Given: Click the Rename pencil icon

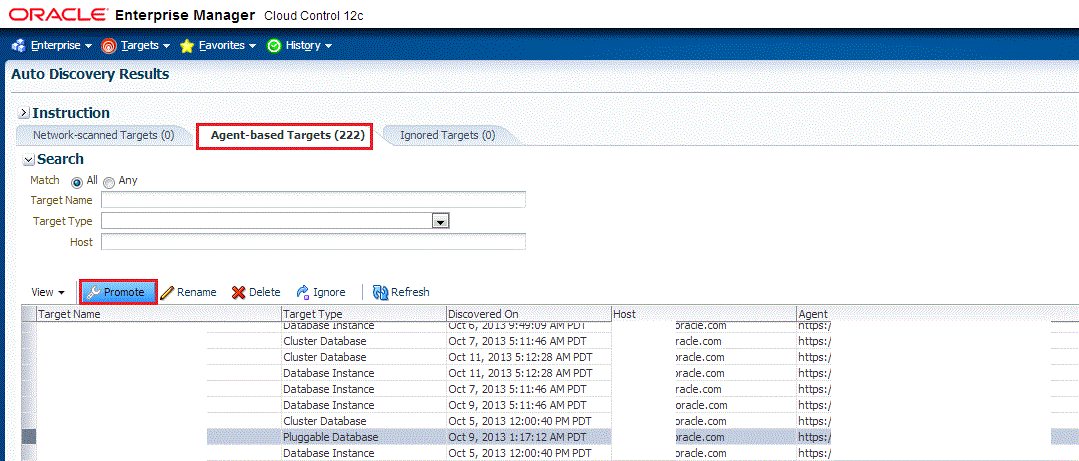Looking at the screenshot, I should pyautogui.click(x=167, y=292).
